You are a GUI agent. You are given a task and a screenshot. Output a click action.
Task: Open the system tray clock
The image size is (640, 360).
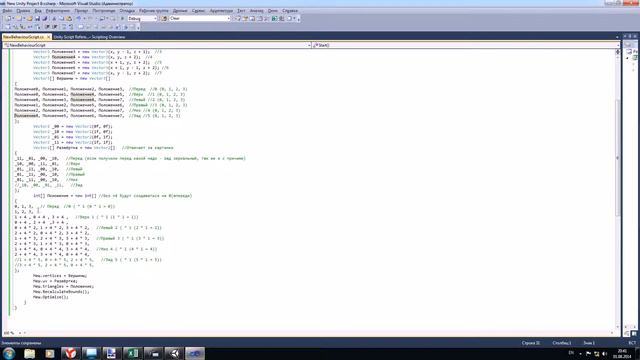[x=622, y=353]
